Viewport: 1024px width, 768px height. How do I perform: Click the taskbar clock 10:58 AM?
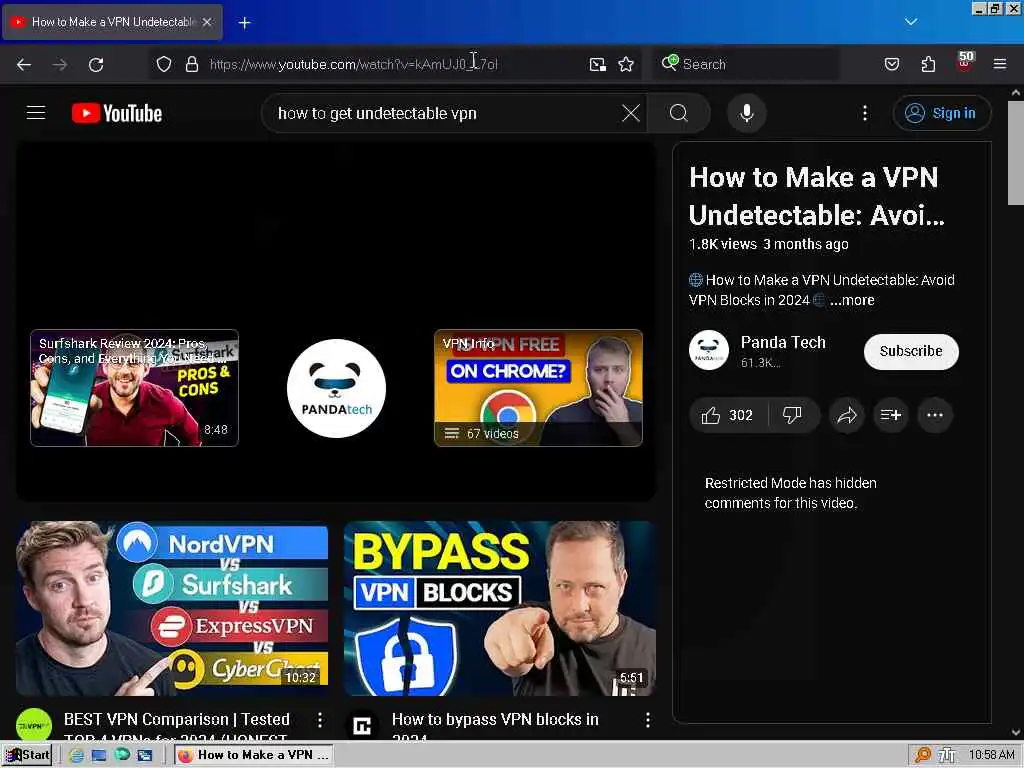pos(991,755)
